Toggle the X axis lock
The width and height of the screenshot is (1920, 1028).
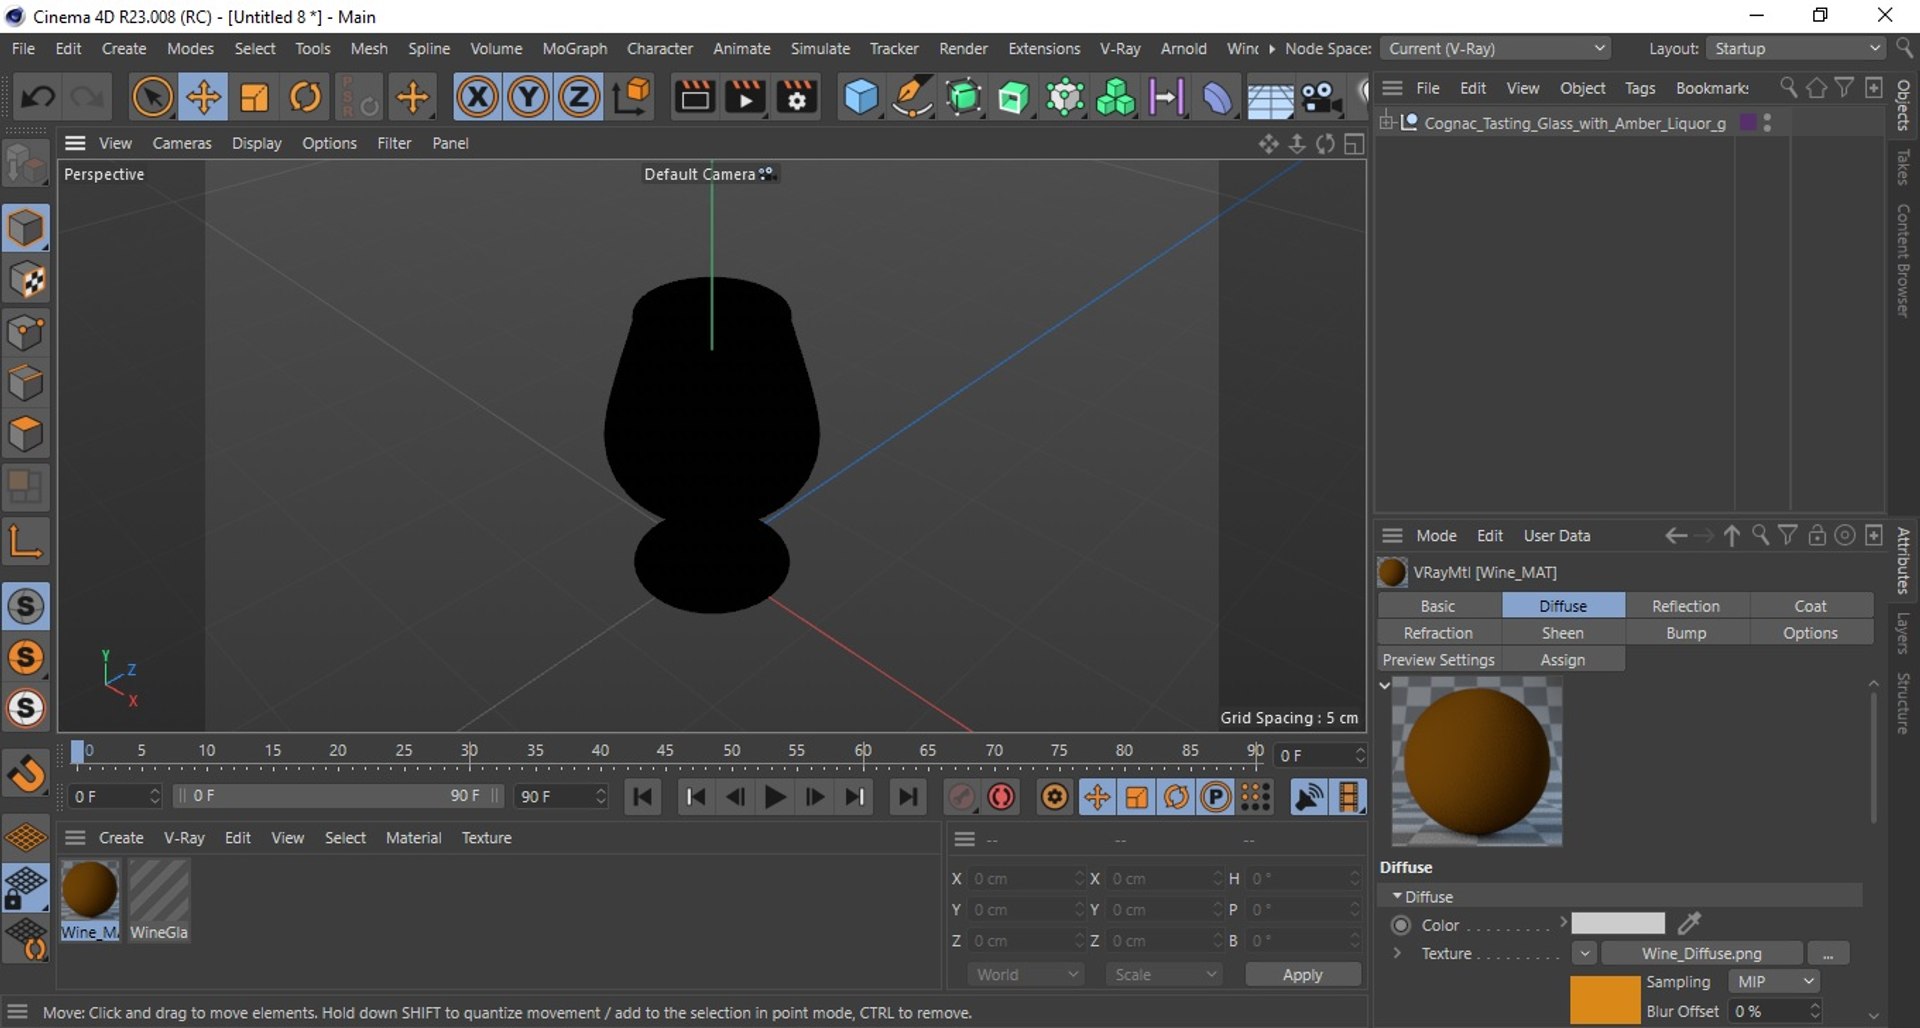477,98
